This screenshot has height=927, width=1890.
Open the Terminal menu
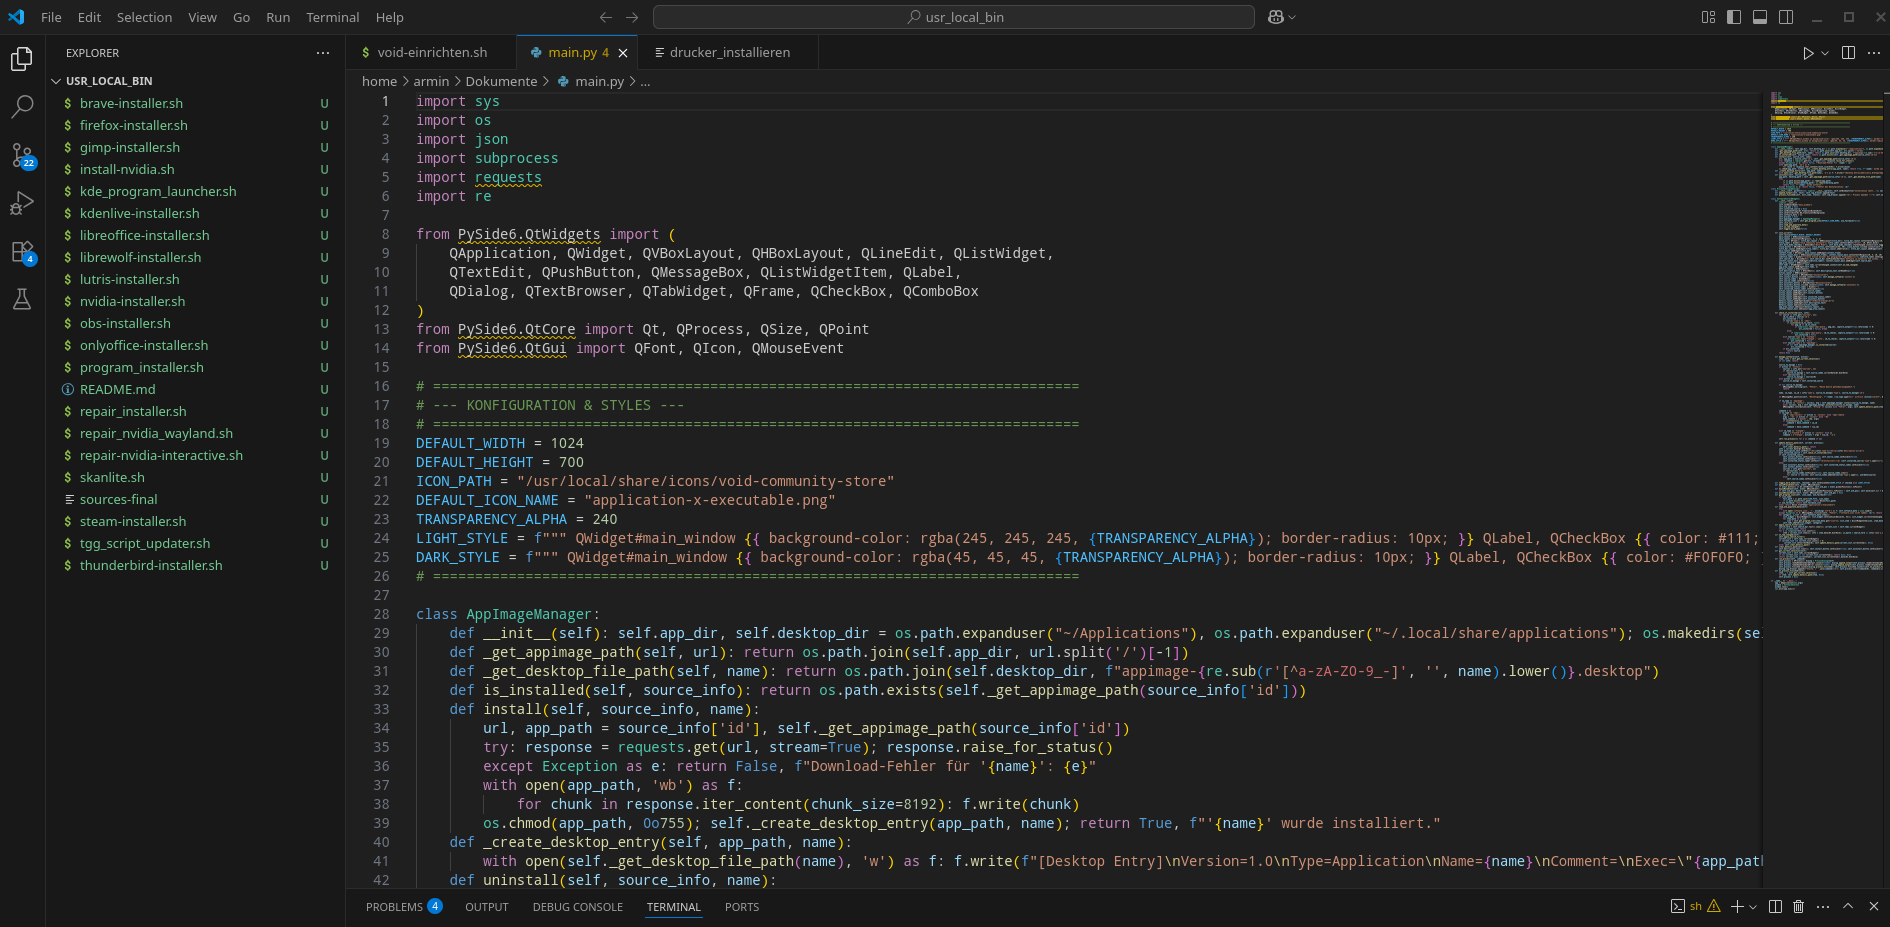coord(332,17)
